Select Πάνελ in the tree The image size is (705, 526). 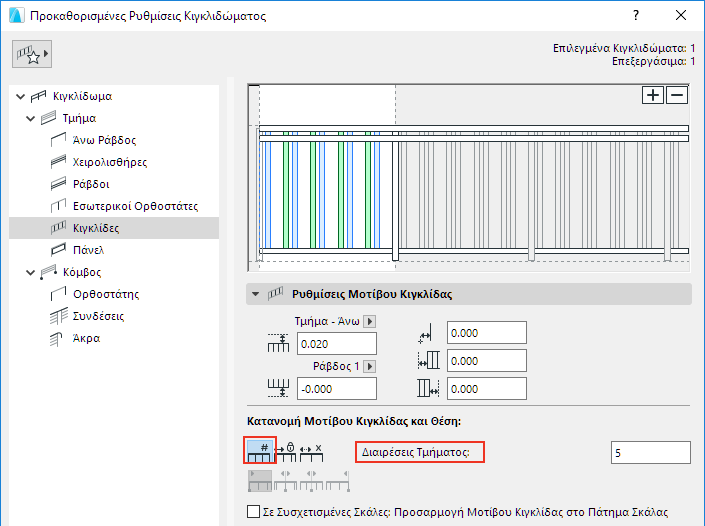pos(89,250)
